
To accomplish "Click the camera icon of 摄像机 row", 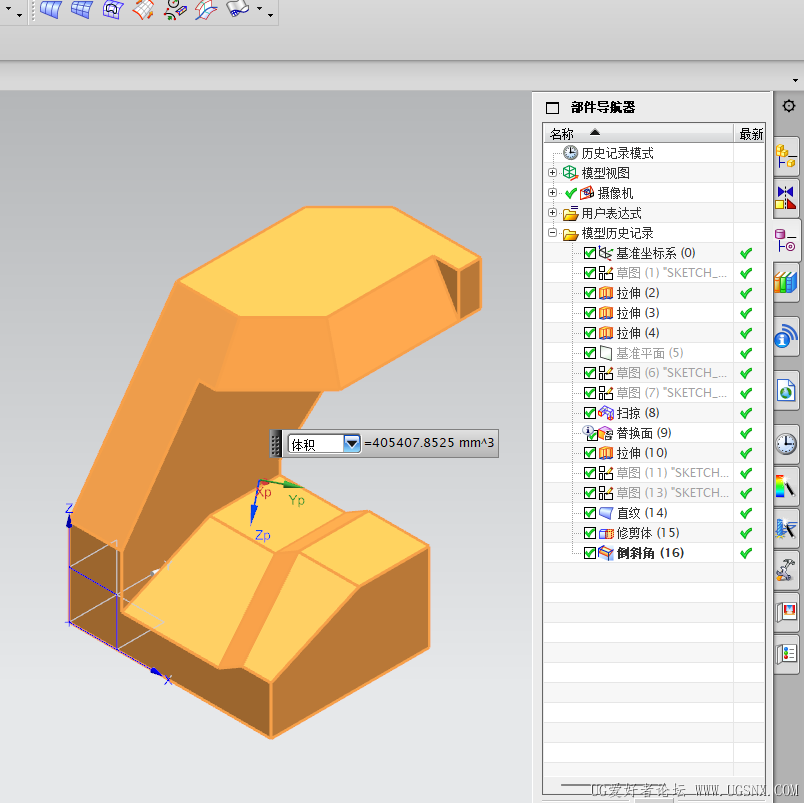I will [x=587, y=193].
